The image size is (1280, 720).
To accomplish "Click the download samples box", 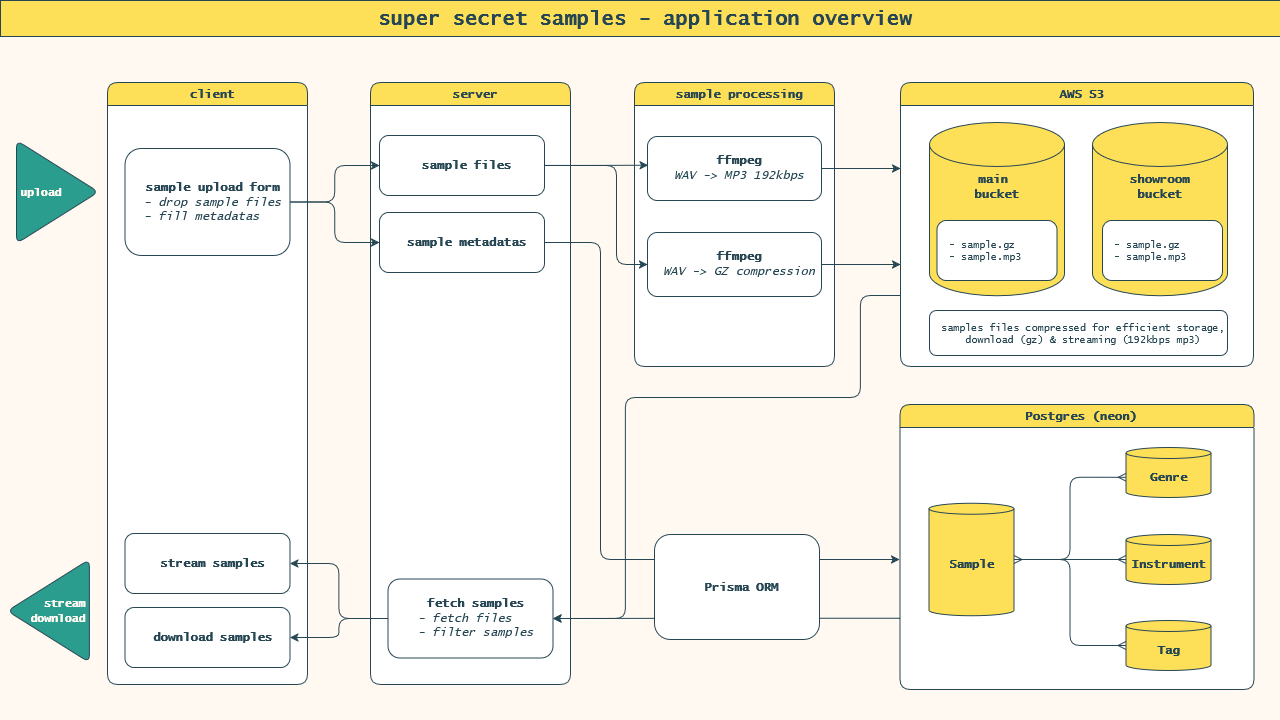I will tap(208, 637).
